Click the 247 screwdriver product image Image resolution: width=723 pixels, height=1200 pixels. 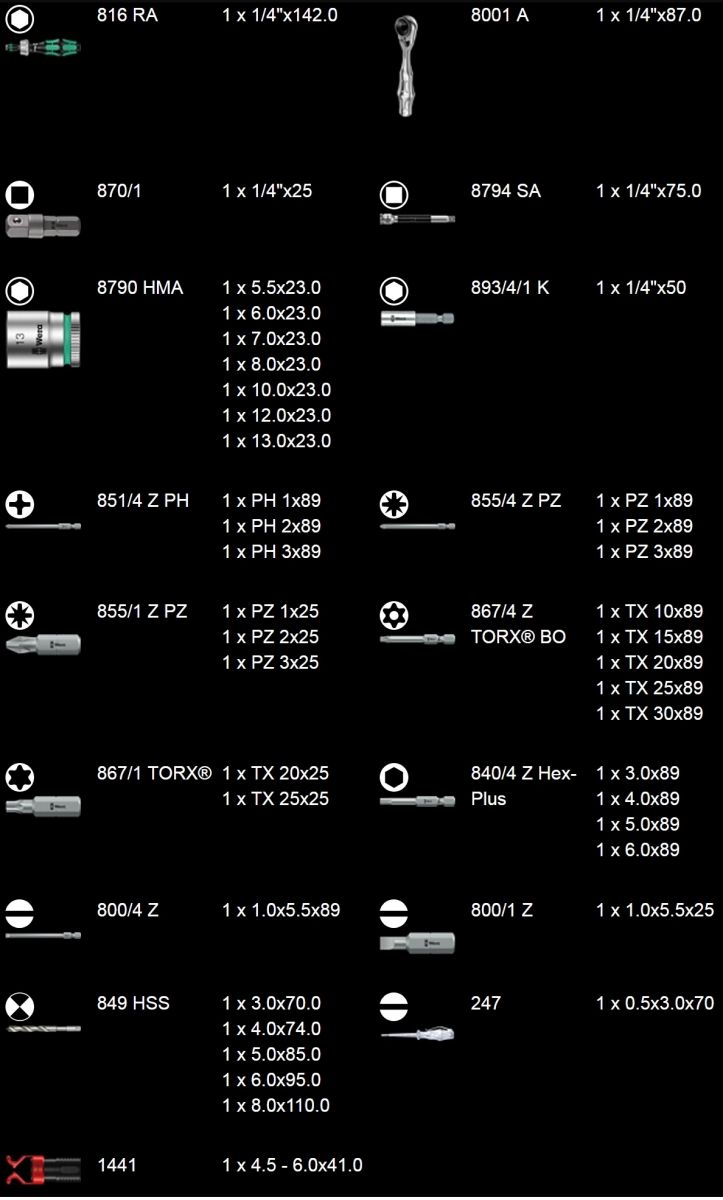click(x=417, y=1034)
